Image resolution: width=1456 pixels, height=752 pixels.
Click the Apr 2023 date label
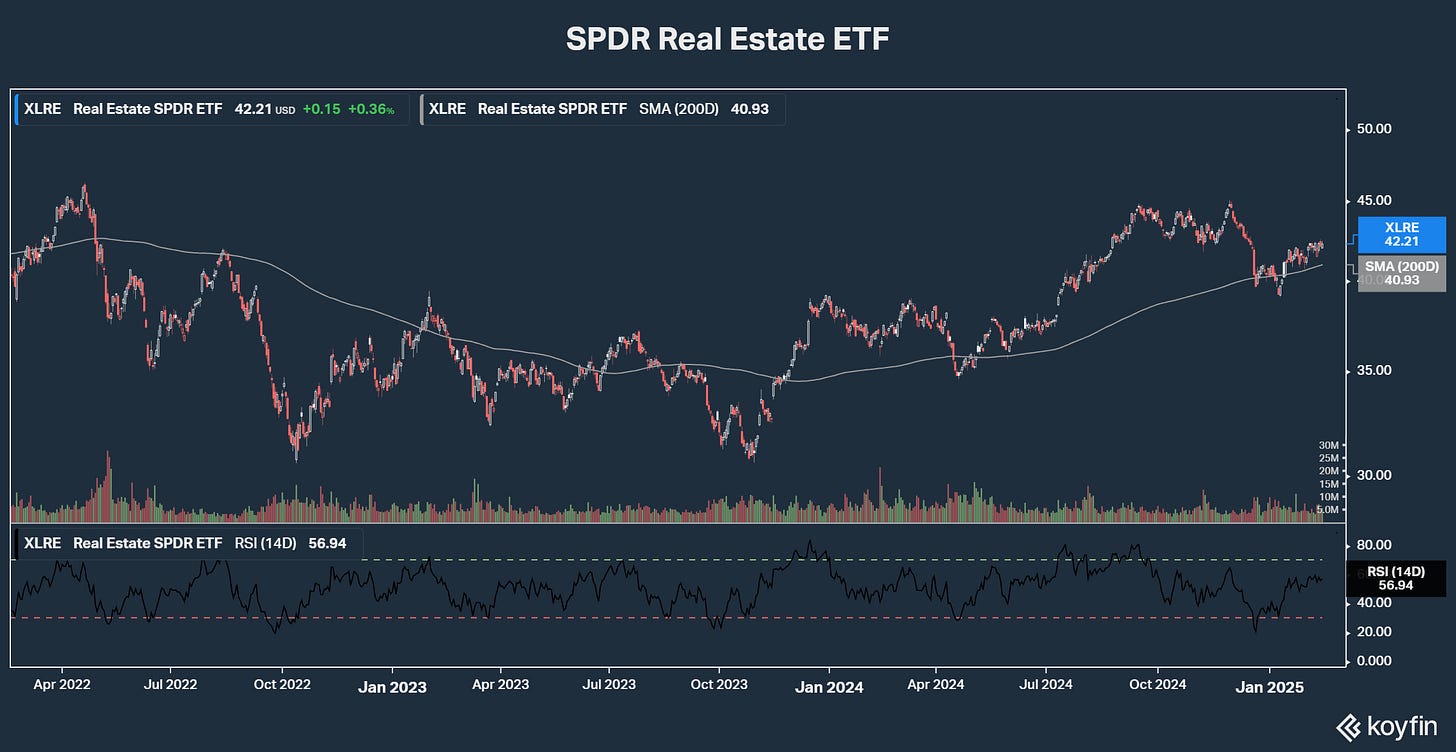pyautogui.click(x=500, y=686)
